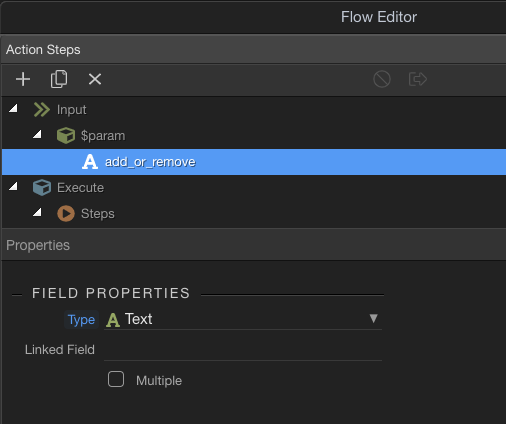Click the Properties panel header

tap(254, 245)
